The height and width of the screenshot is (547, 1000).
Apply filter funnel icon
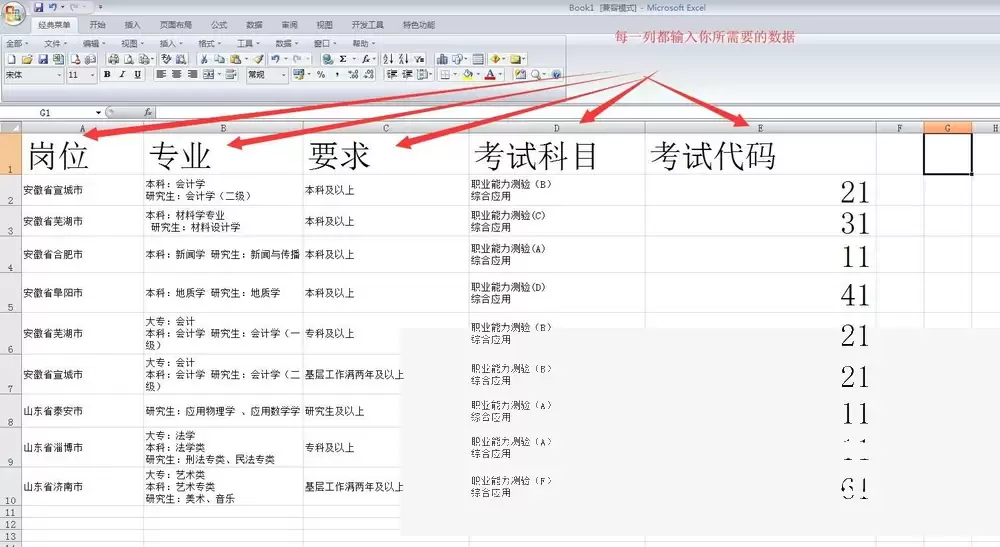pyautogui.click(x=419, y=59)
